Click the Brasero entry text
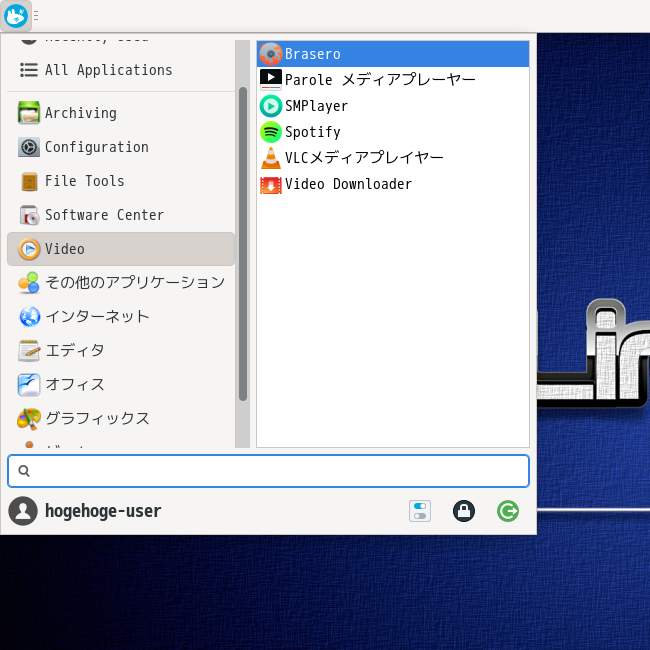Screen dimensions: 650x650 313,54
